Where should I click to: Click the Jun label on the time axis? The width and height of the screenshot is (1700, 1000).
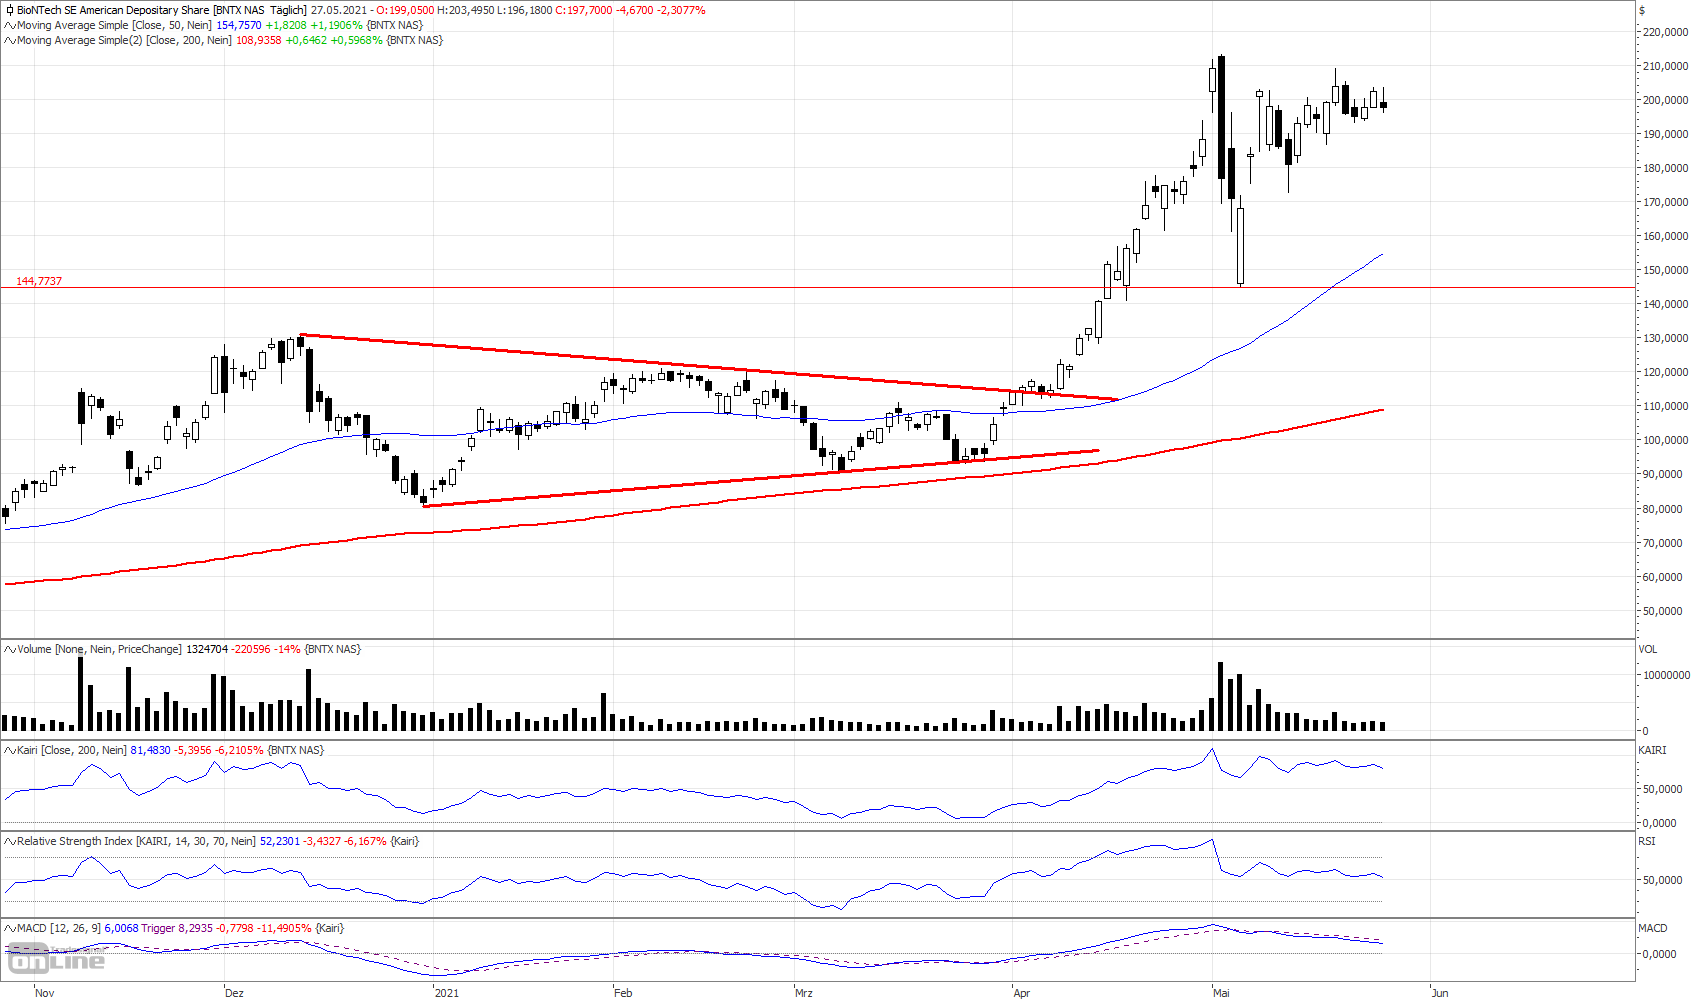[1440, 993]
